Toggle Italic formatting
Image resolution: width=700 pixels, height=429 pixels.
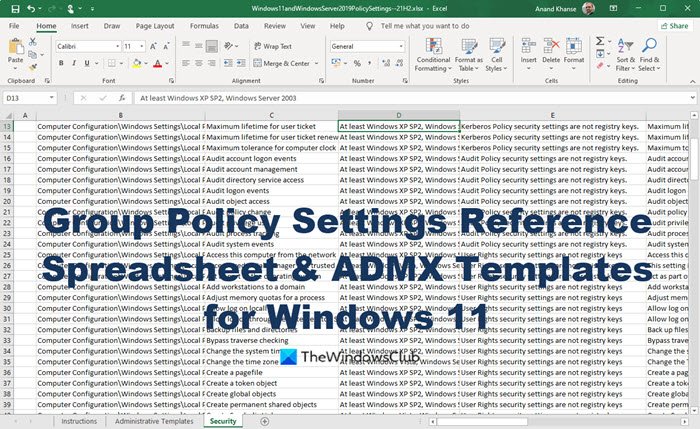coord(74,63)
